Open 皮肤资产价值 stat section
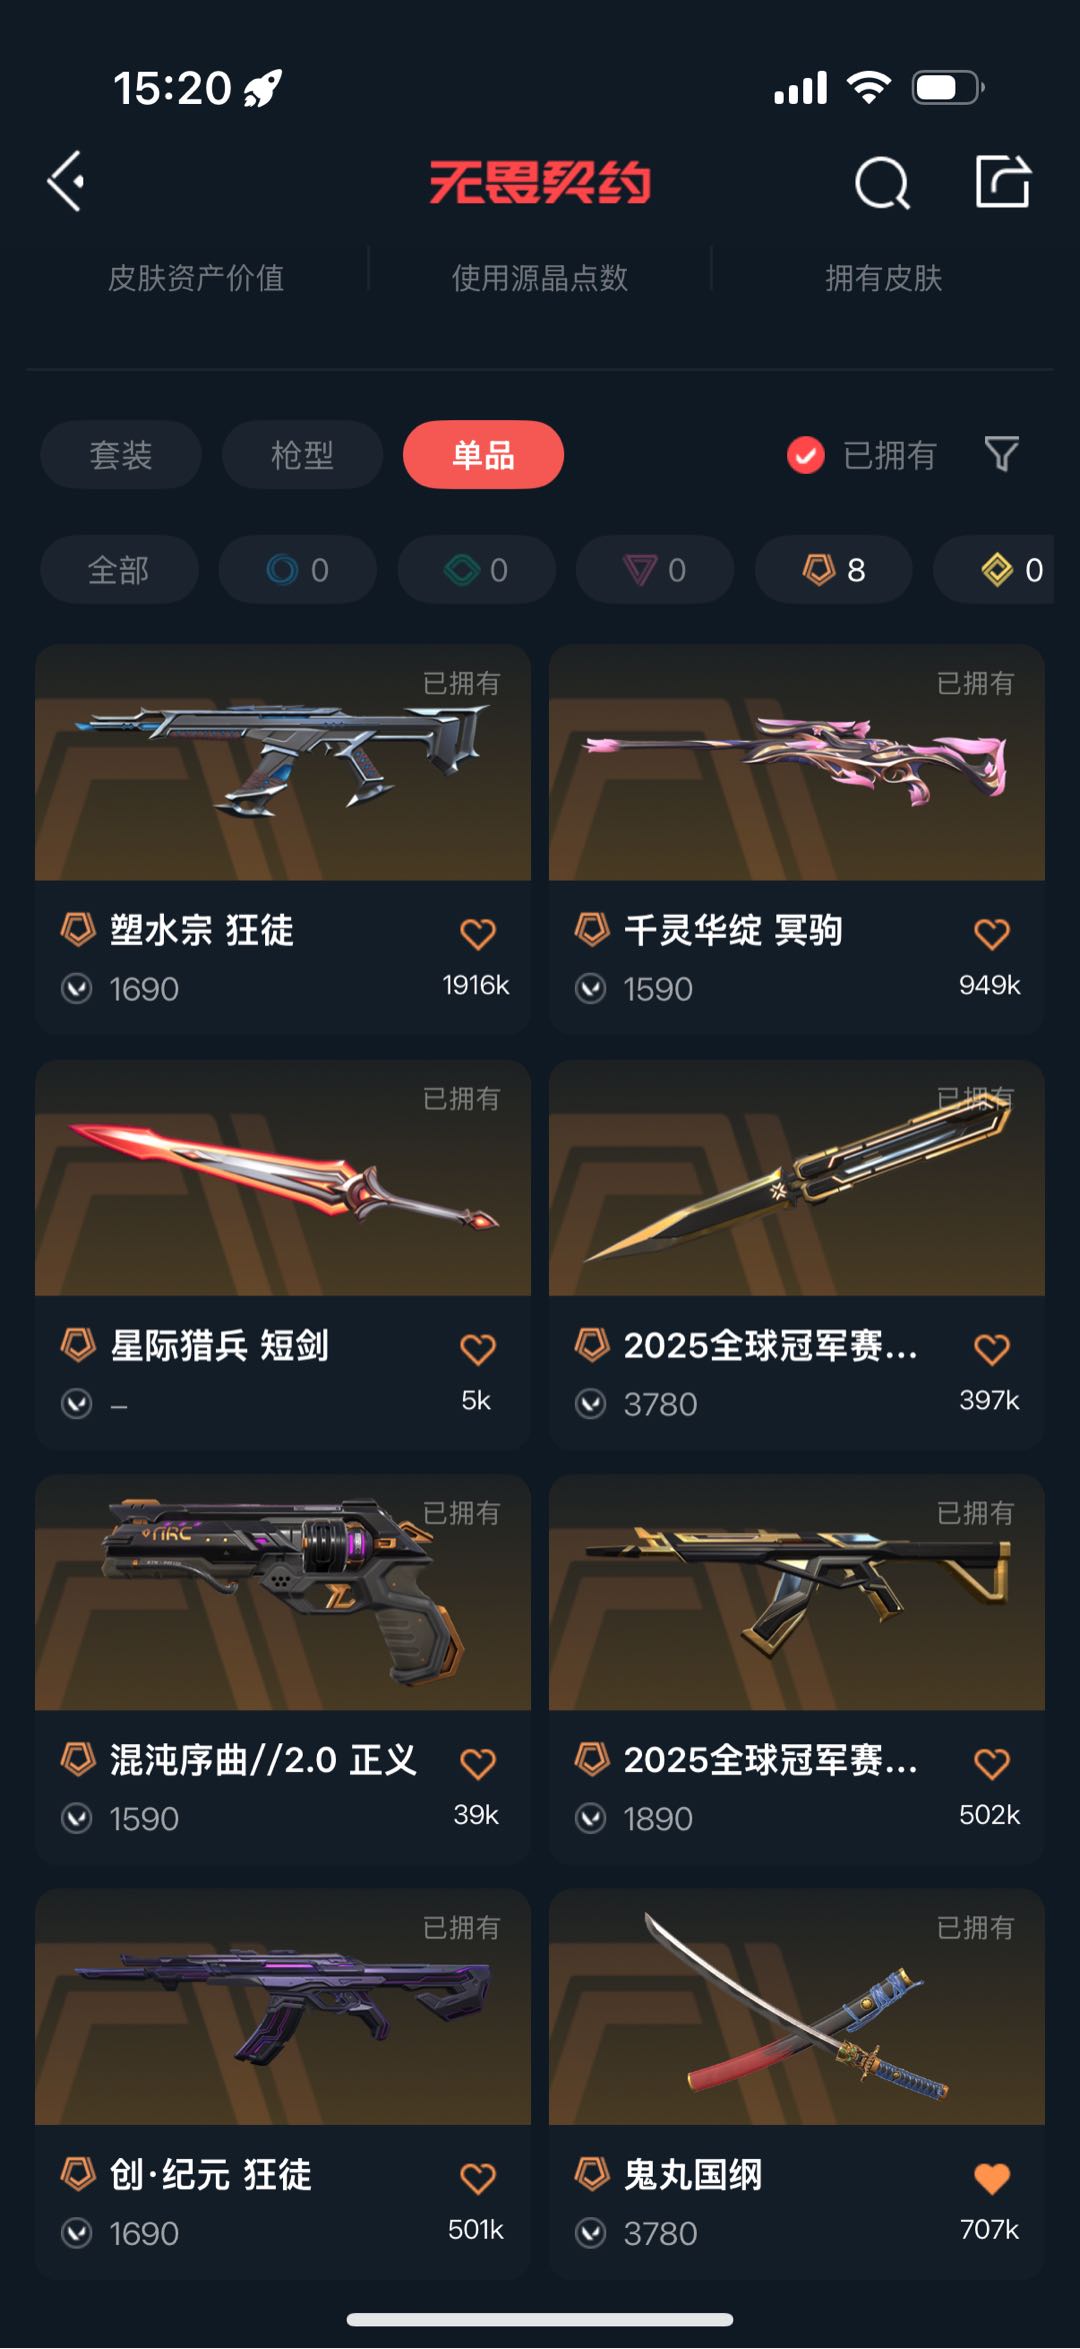This screenshot has width=1080, height=2349. 196,277
